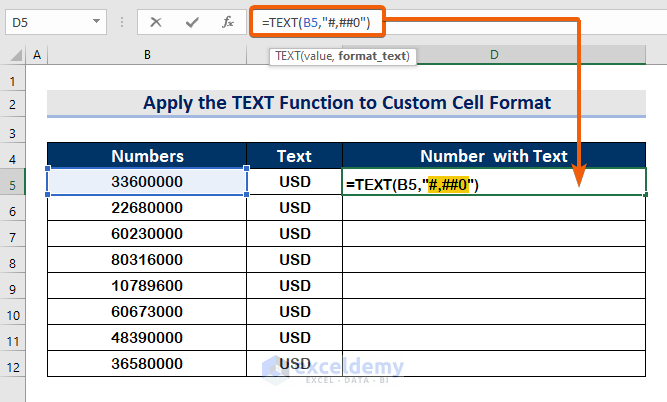Select column C header
The image size is (667, 402).
point(295,54)
